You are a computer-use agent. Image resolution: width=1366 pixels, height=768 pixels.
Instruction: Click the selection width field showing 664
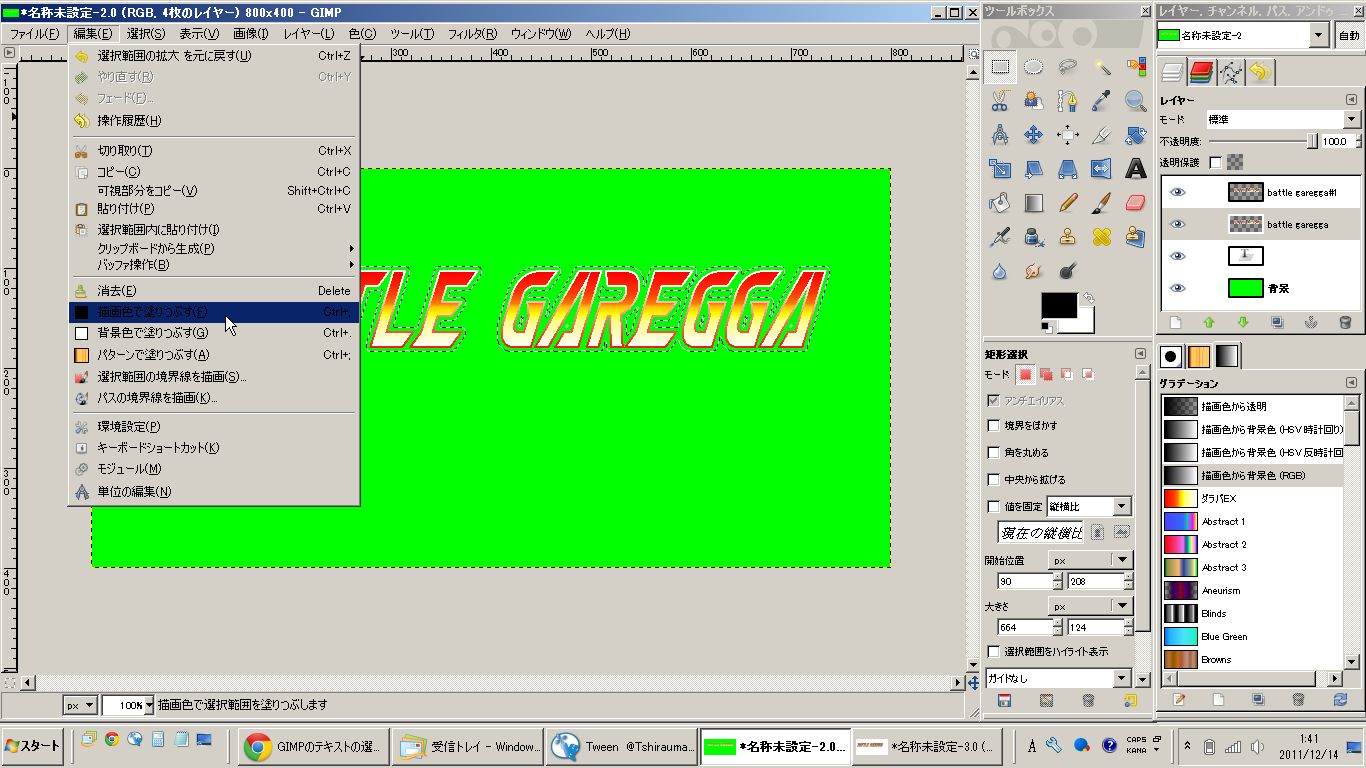click(1024, 627)
